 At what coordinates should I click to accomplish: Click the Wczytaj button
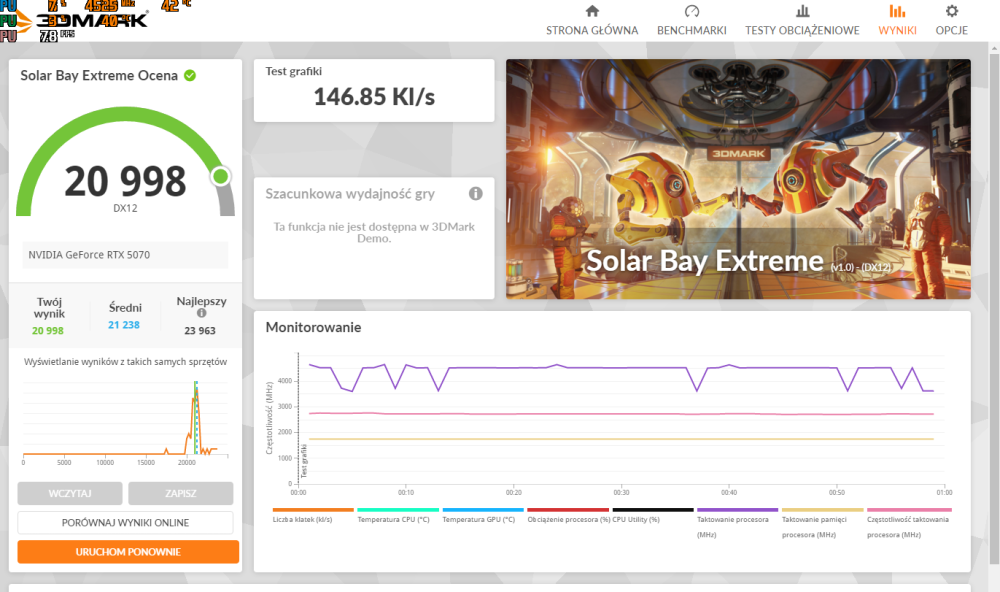(x=70, y=494)
